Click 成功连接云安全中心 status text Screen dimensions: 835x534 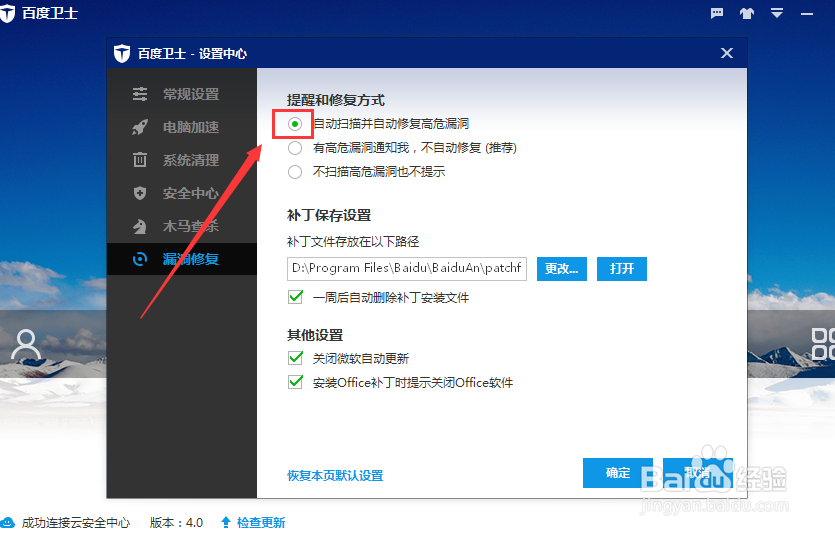tap(76, 523)
